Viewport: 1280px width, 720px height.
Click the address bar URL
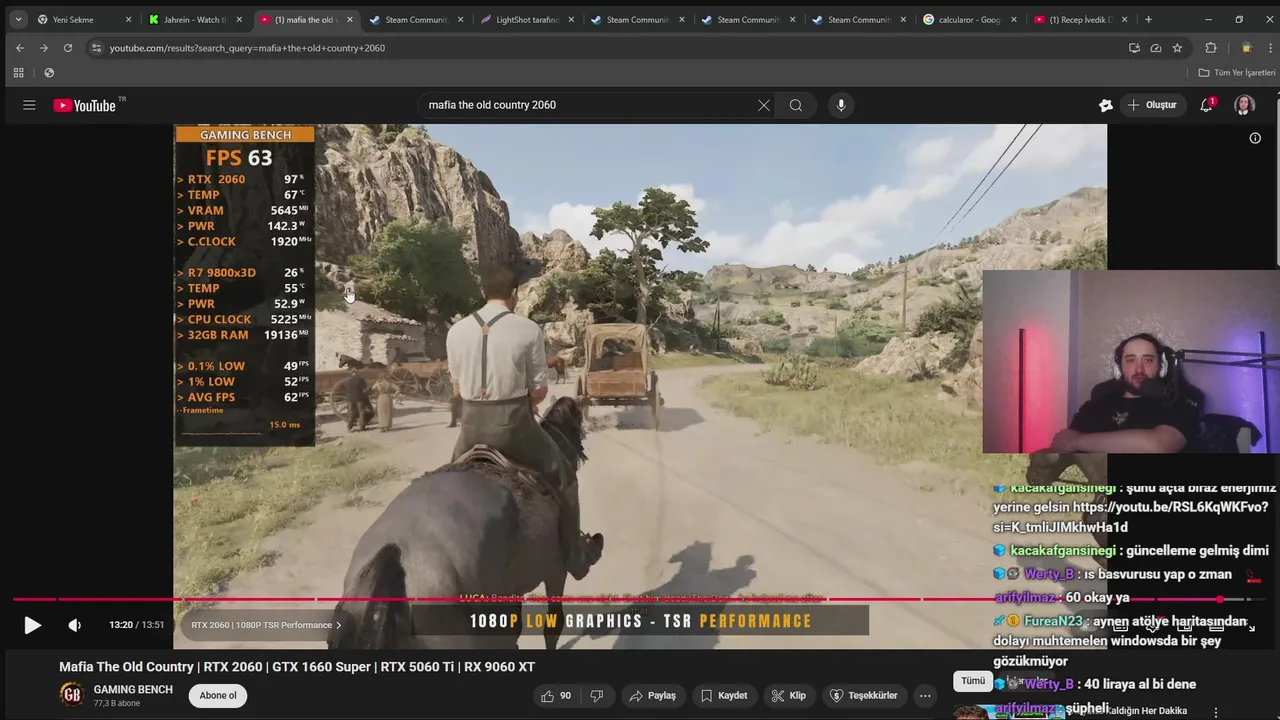[247, 48]
